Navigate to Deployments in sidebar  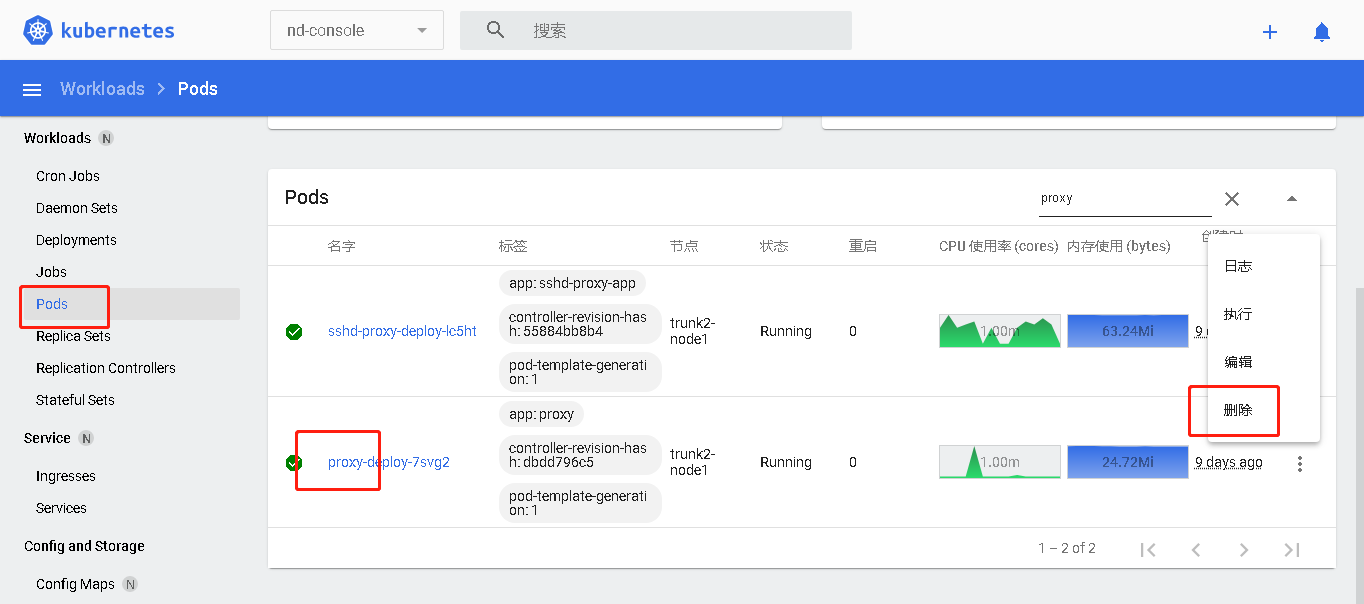[76, 240]
